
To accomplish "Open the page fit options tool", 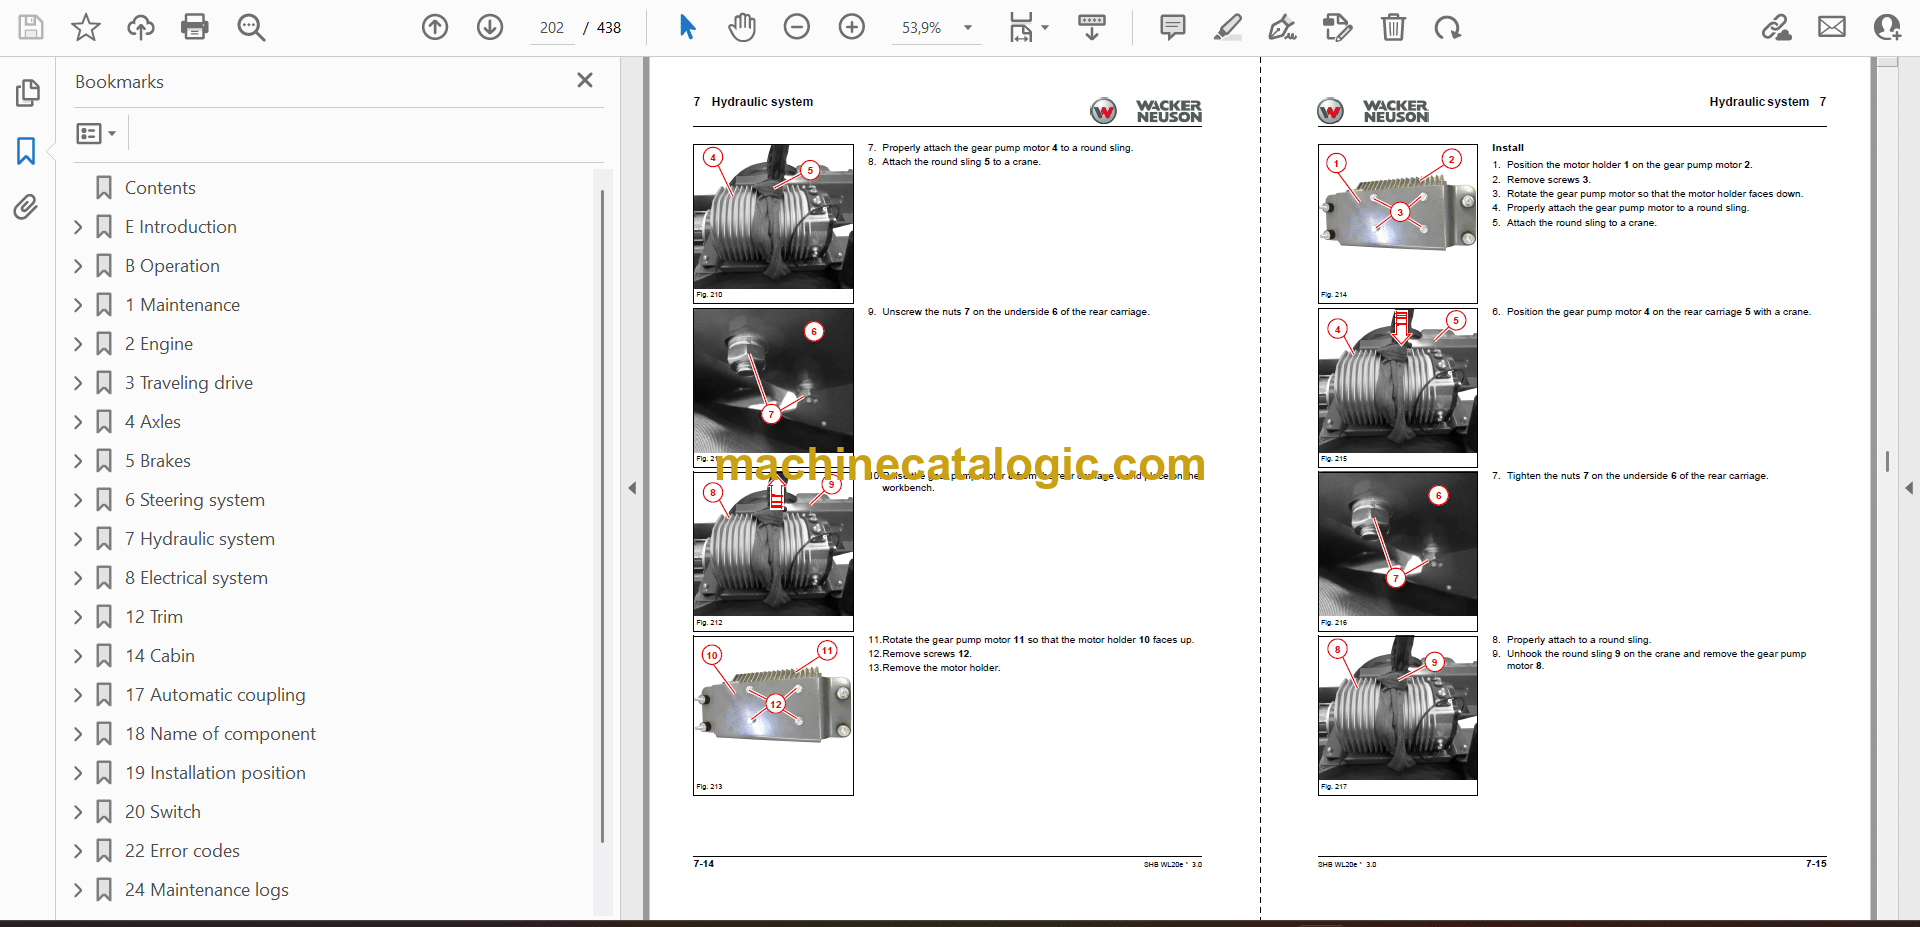I will [x=1028, y=27].
